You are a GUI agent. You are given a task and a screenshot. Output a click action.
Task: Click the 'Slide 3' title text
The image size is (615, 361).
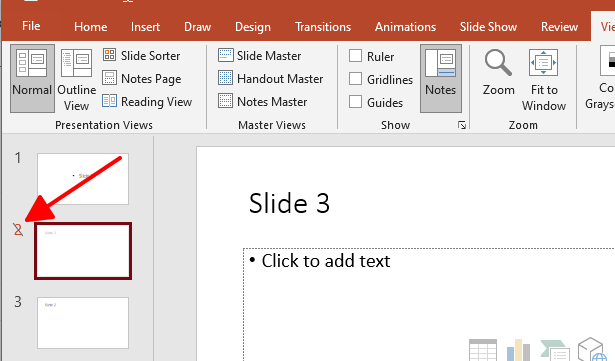pyautogui.click(x=289, y=203)
